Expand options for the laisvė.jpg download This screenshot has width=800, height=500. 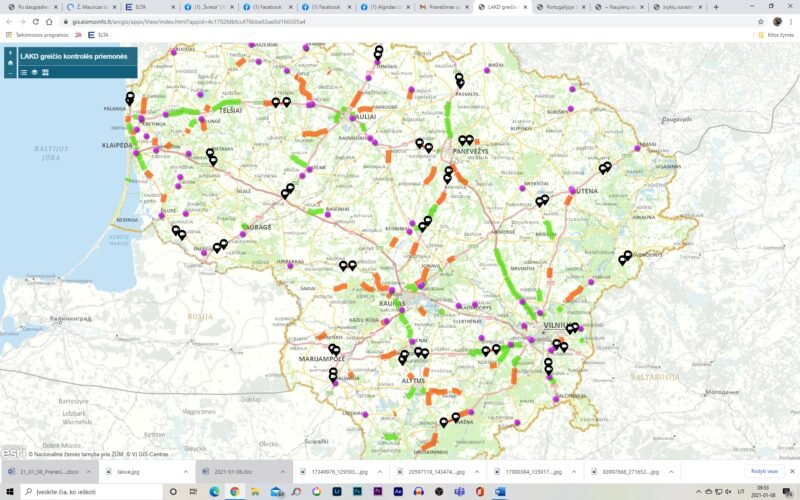point(185,472)
